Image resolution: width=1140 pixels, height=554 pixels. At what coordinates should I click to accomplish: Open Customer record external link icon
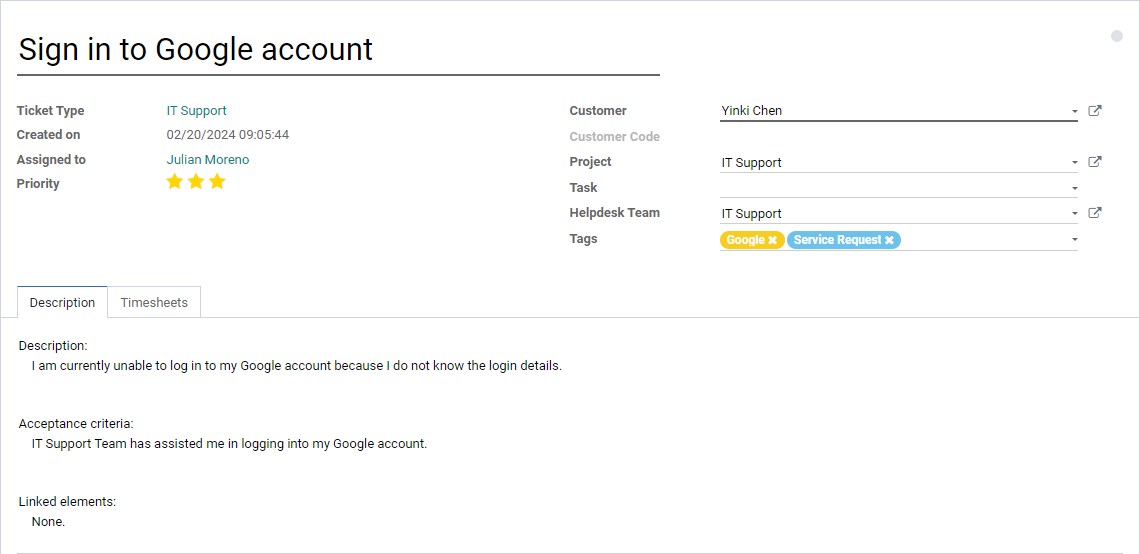(x=1094, y=111)
